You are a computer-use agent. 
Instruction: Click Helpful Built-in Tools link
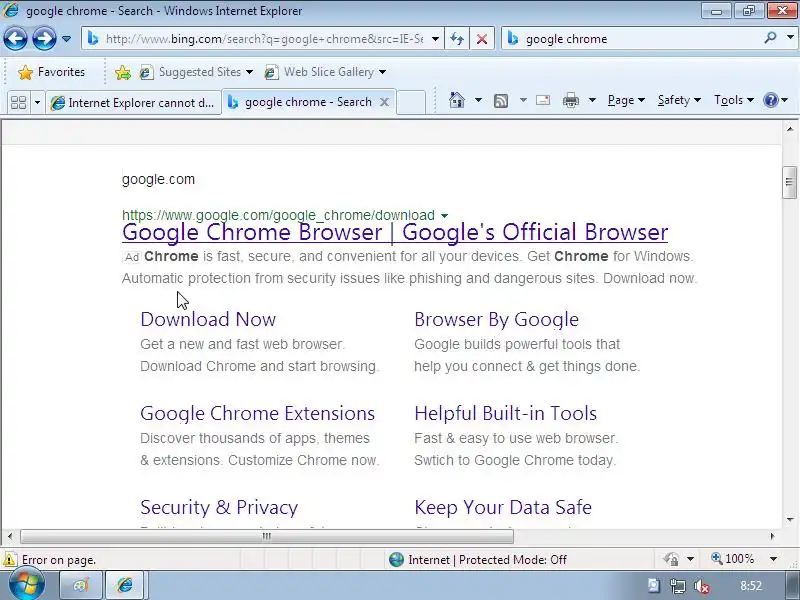[506, 413]
